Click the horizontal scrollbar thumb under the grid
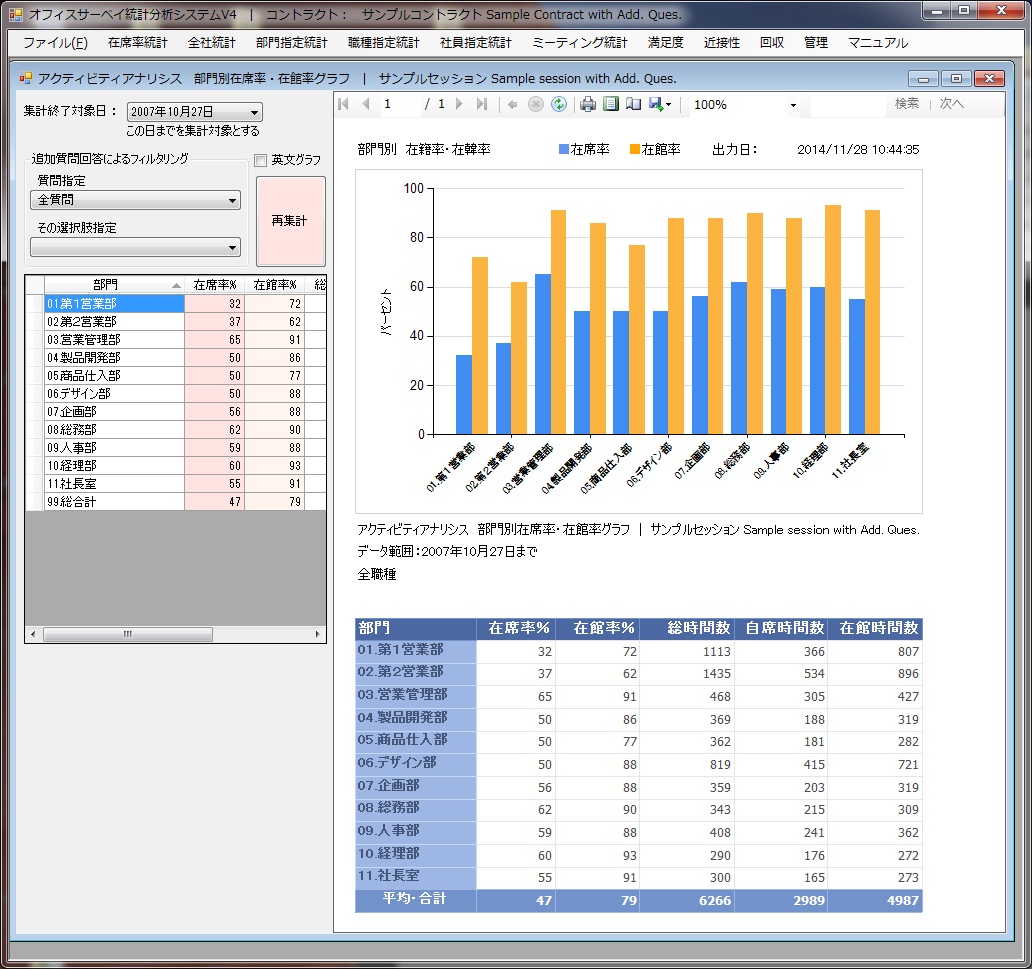Screen dimensions: 1032x969 tap(128, 635)
